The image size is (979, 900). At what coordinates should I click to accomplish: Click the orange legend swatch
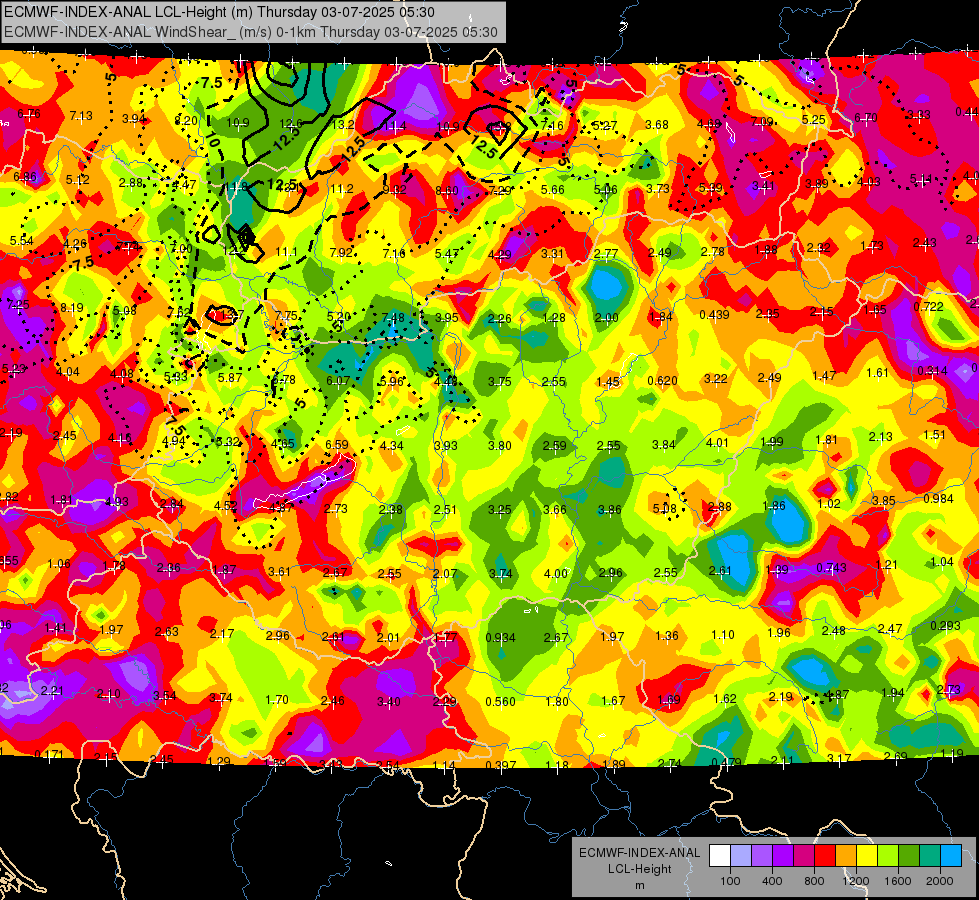pos(846,856)
